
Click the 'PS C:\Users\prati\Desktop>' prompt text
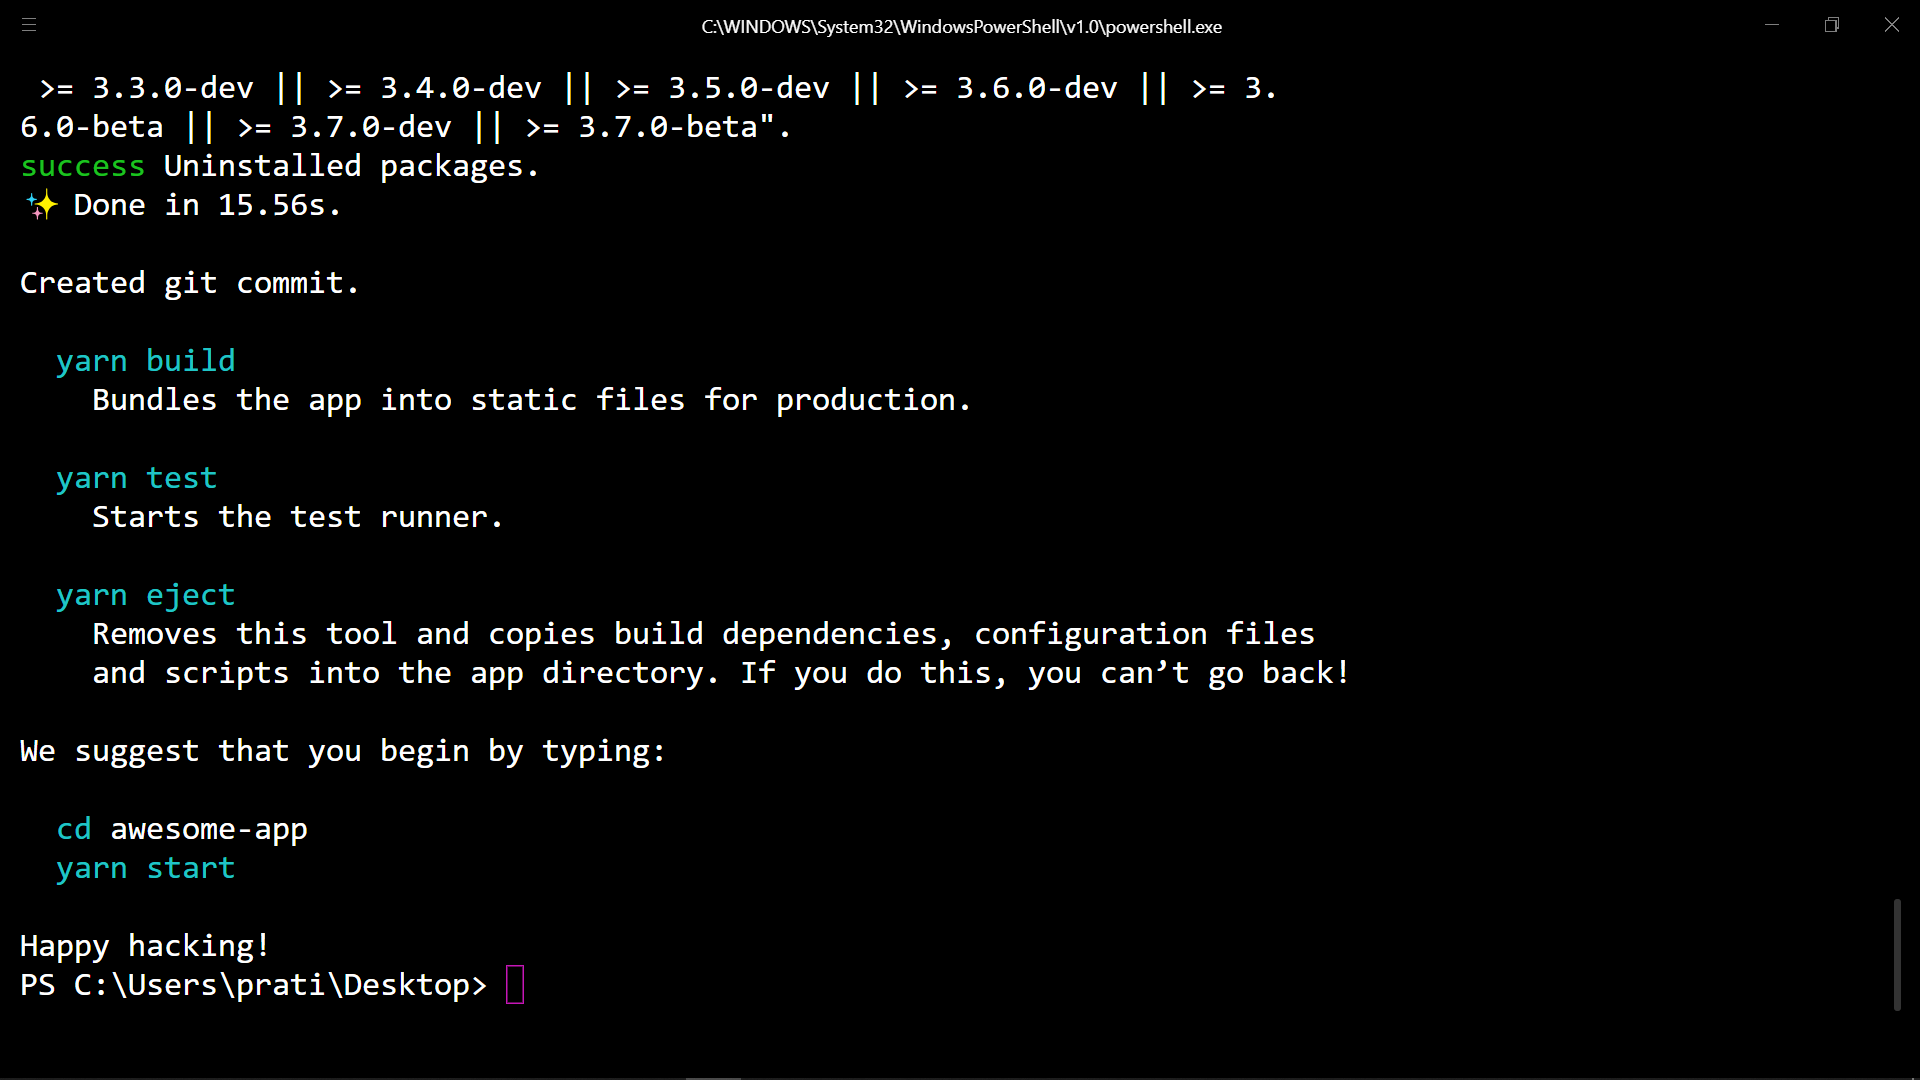pos(253,985)
